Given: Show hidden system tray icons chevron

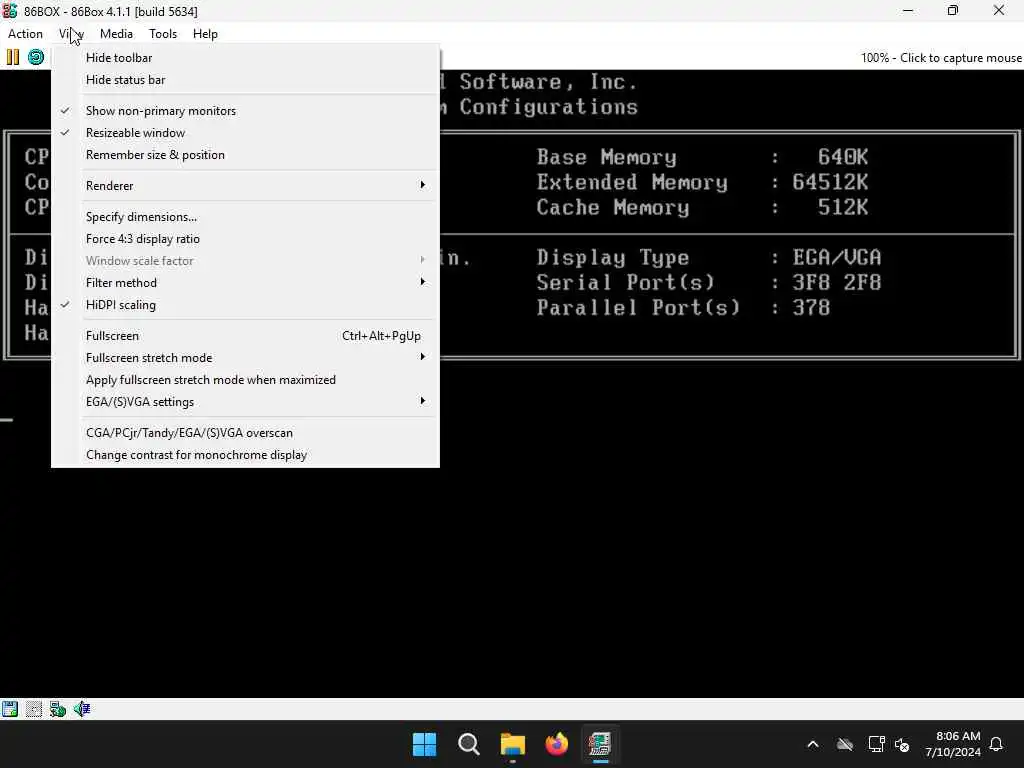Looking at the screenshot, I should click(813, 744).
